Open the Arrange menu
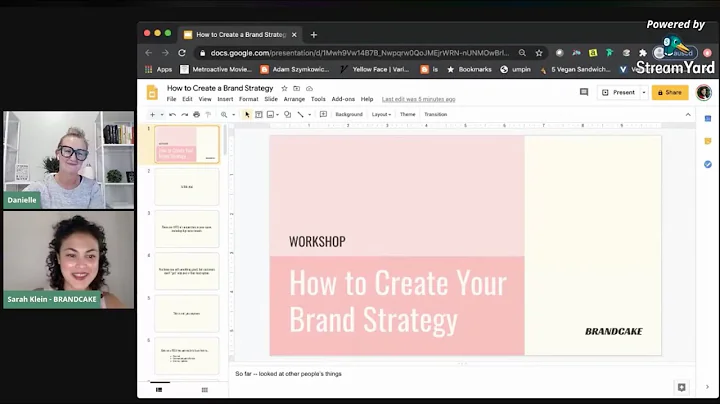Viewport: 720px width, 404px height. (x=294, y=99)
